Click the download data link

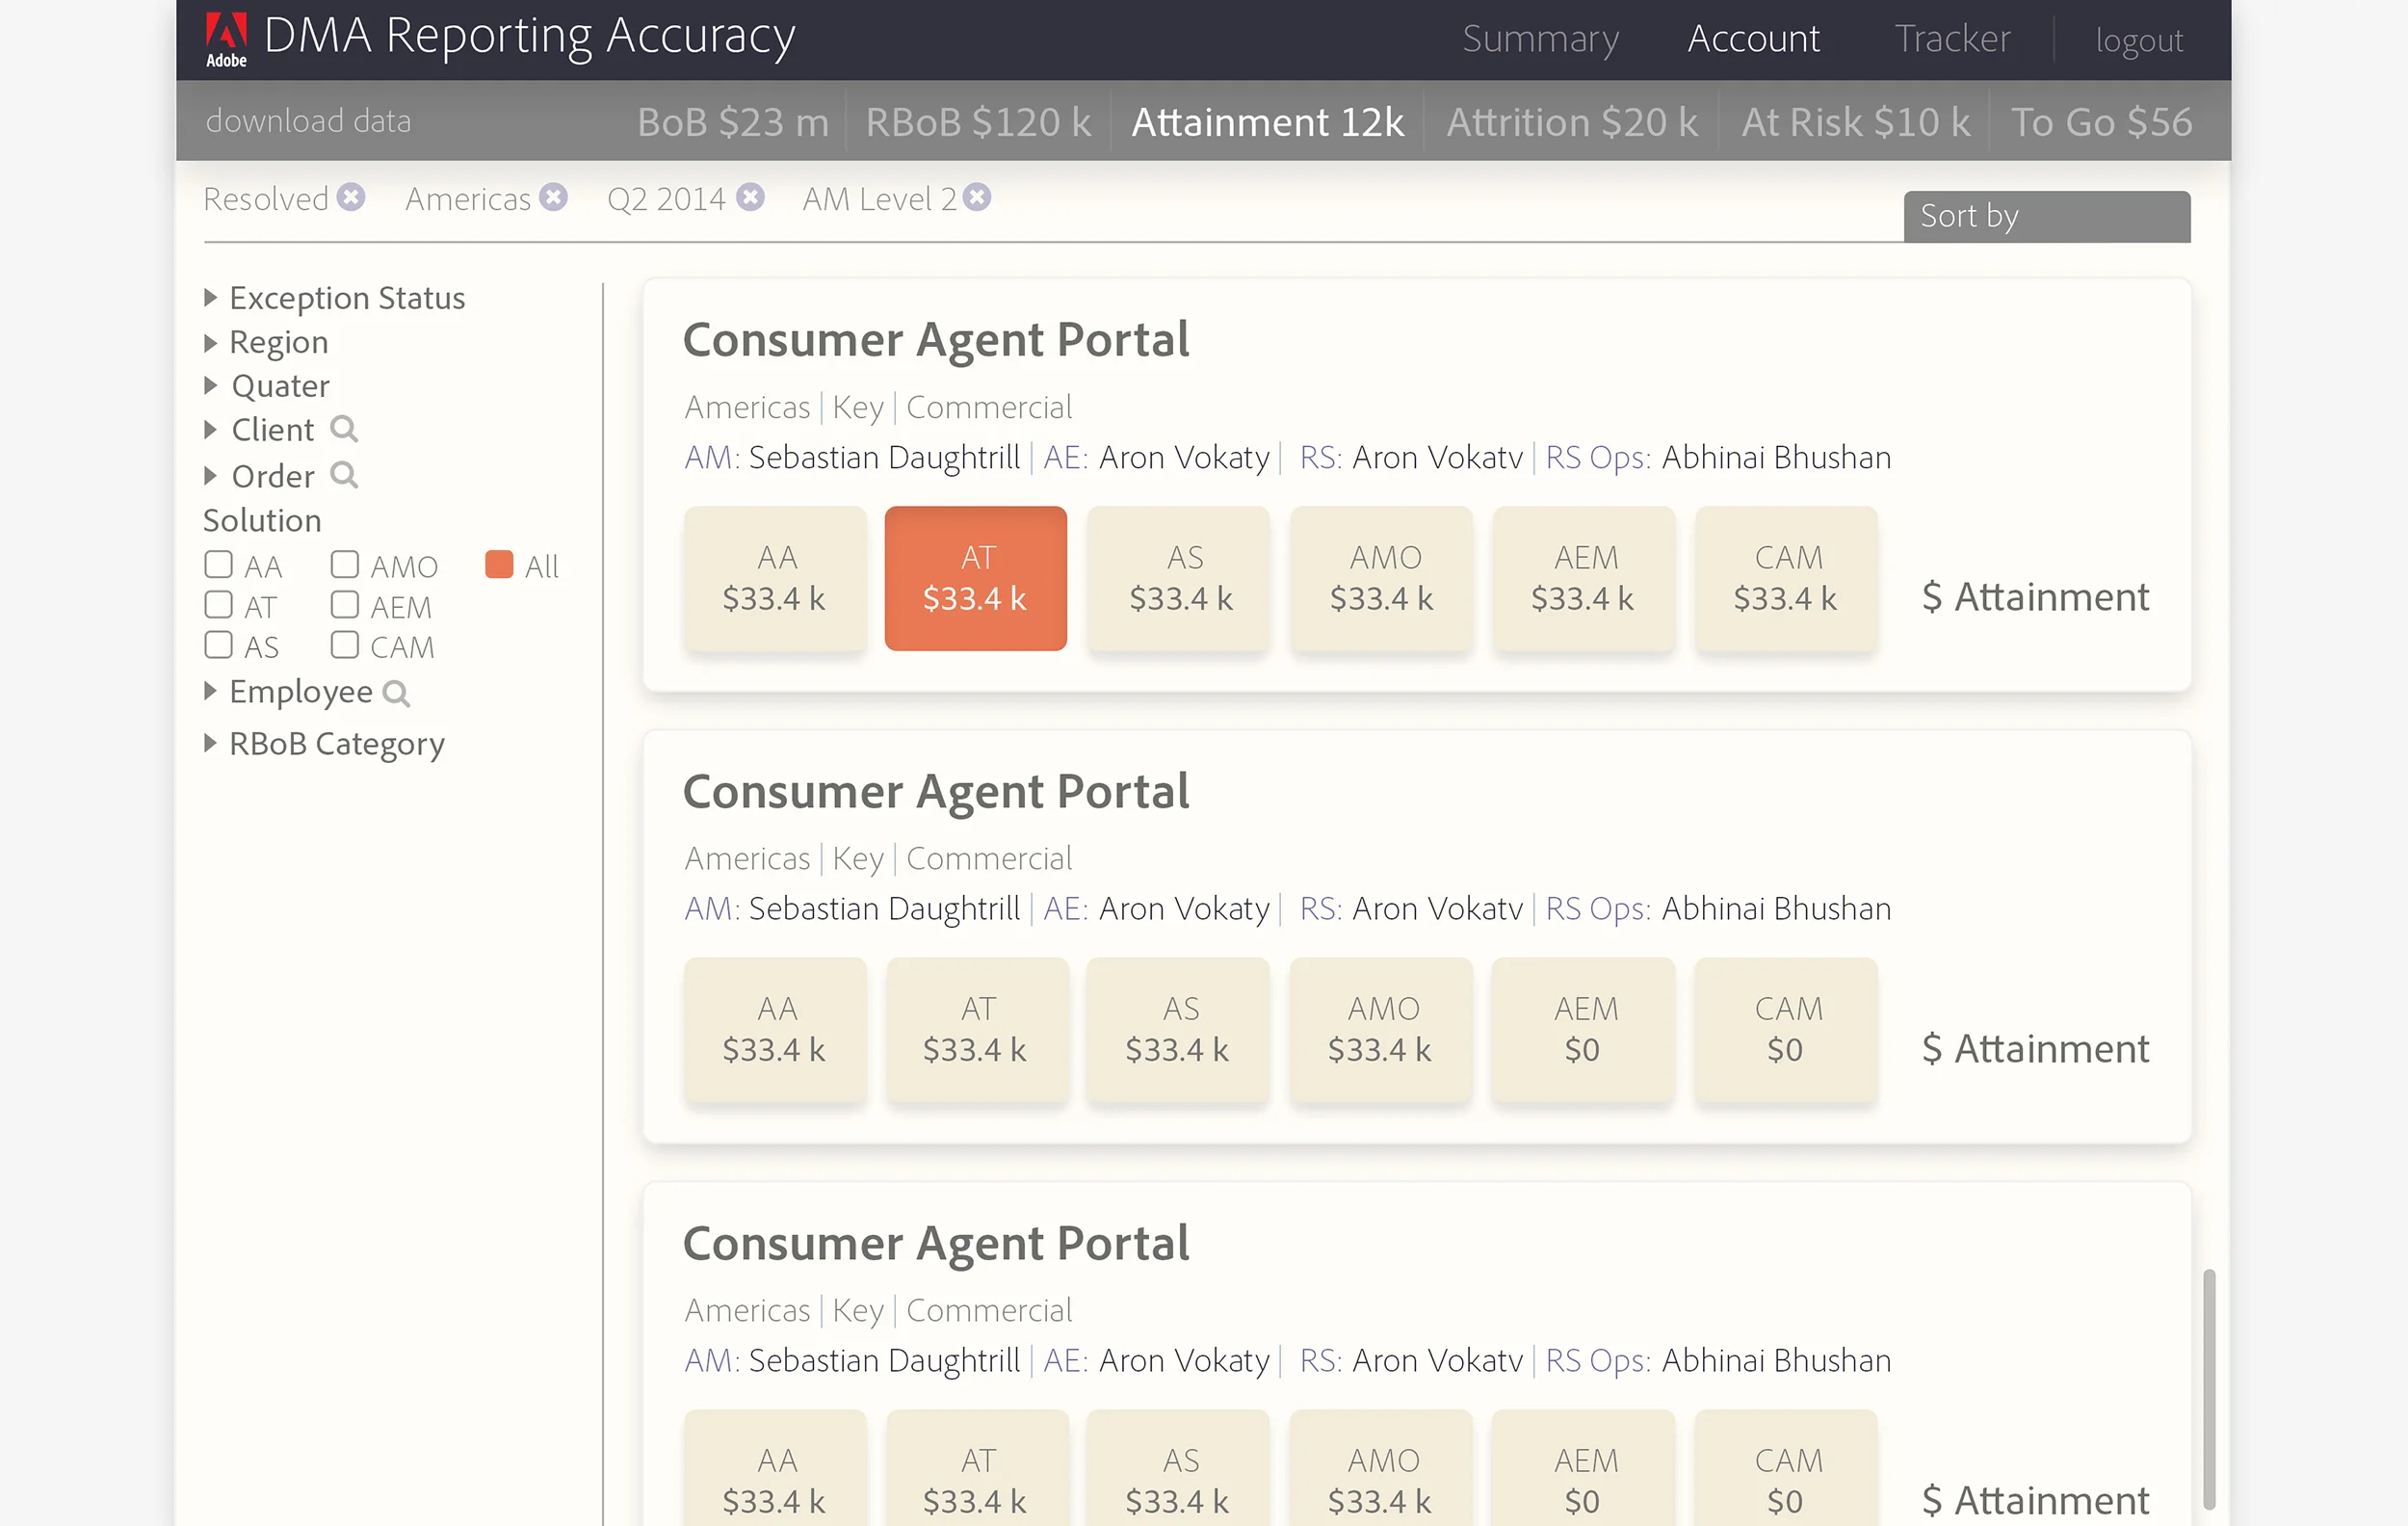point(309,120)
